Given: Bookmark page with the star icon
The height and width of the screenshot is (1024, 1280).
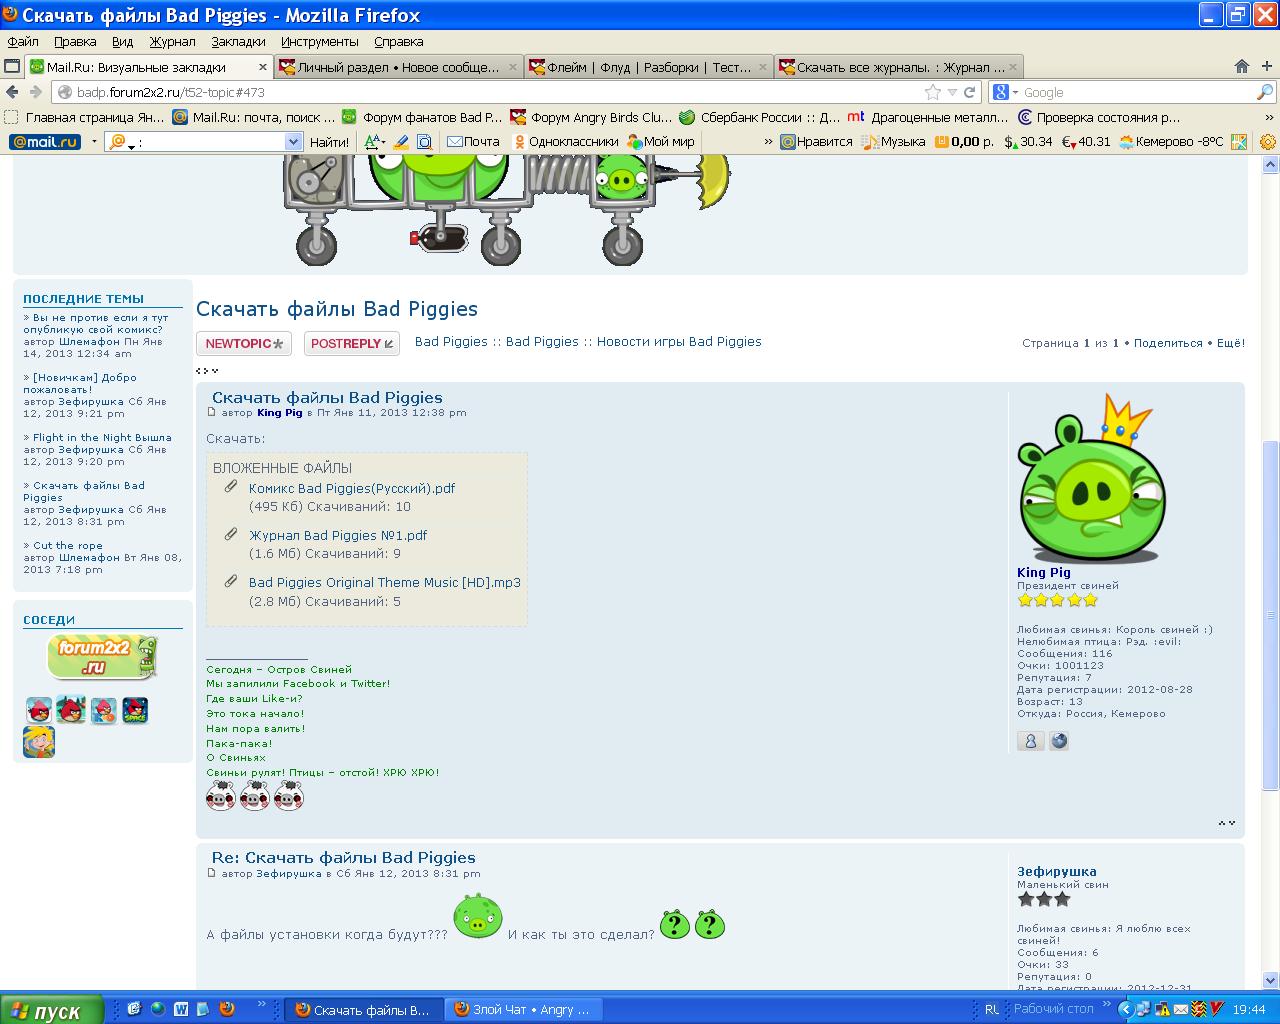Looking at the screenshot, I should pos(932,92).
